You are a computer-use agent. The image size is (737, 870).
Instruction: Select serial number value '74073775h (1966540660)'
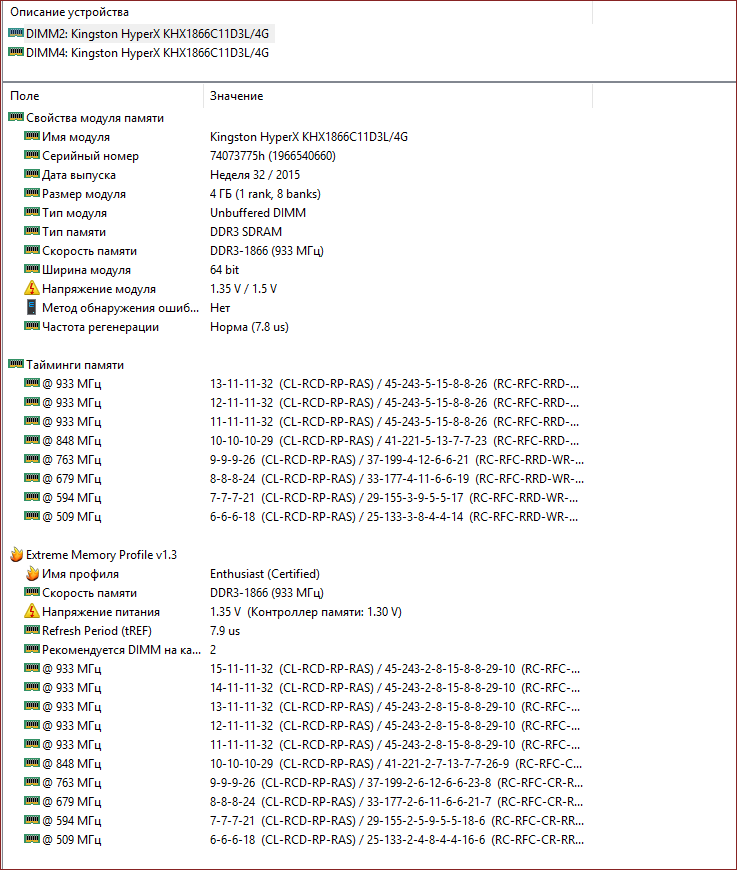click(272, 156)
